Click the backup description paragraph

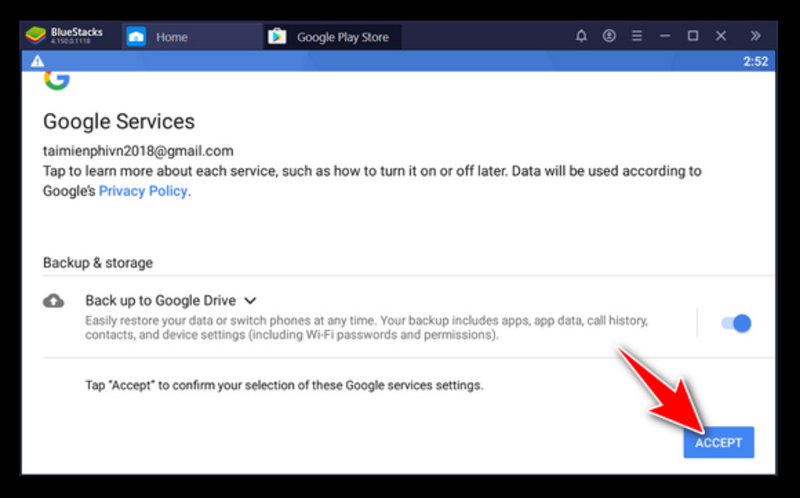point(366,328)
